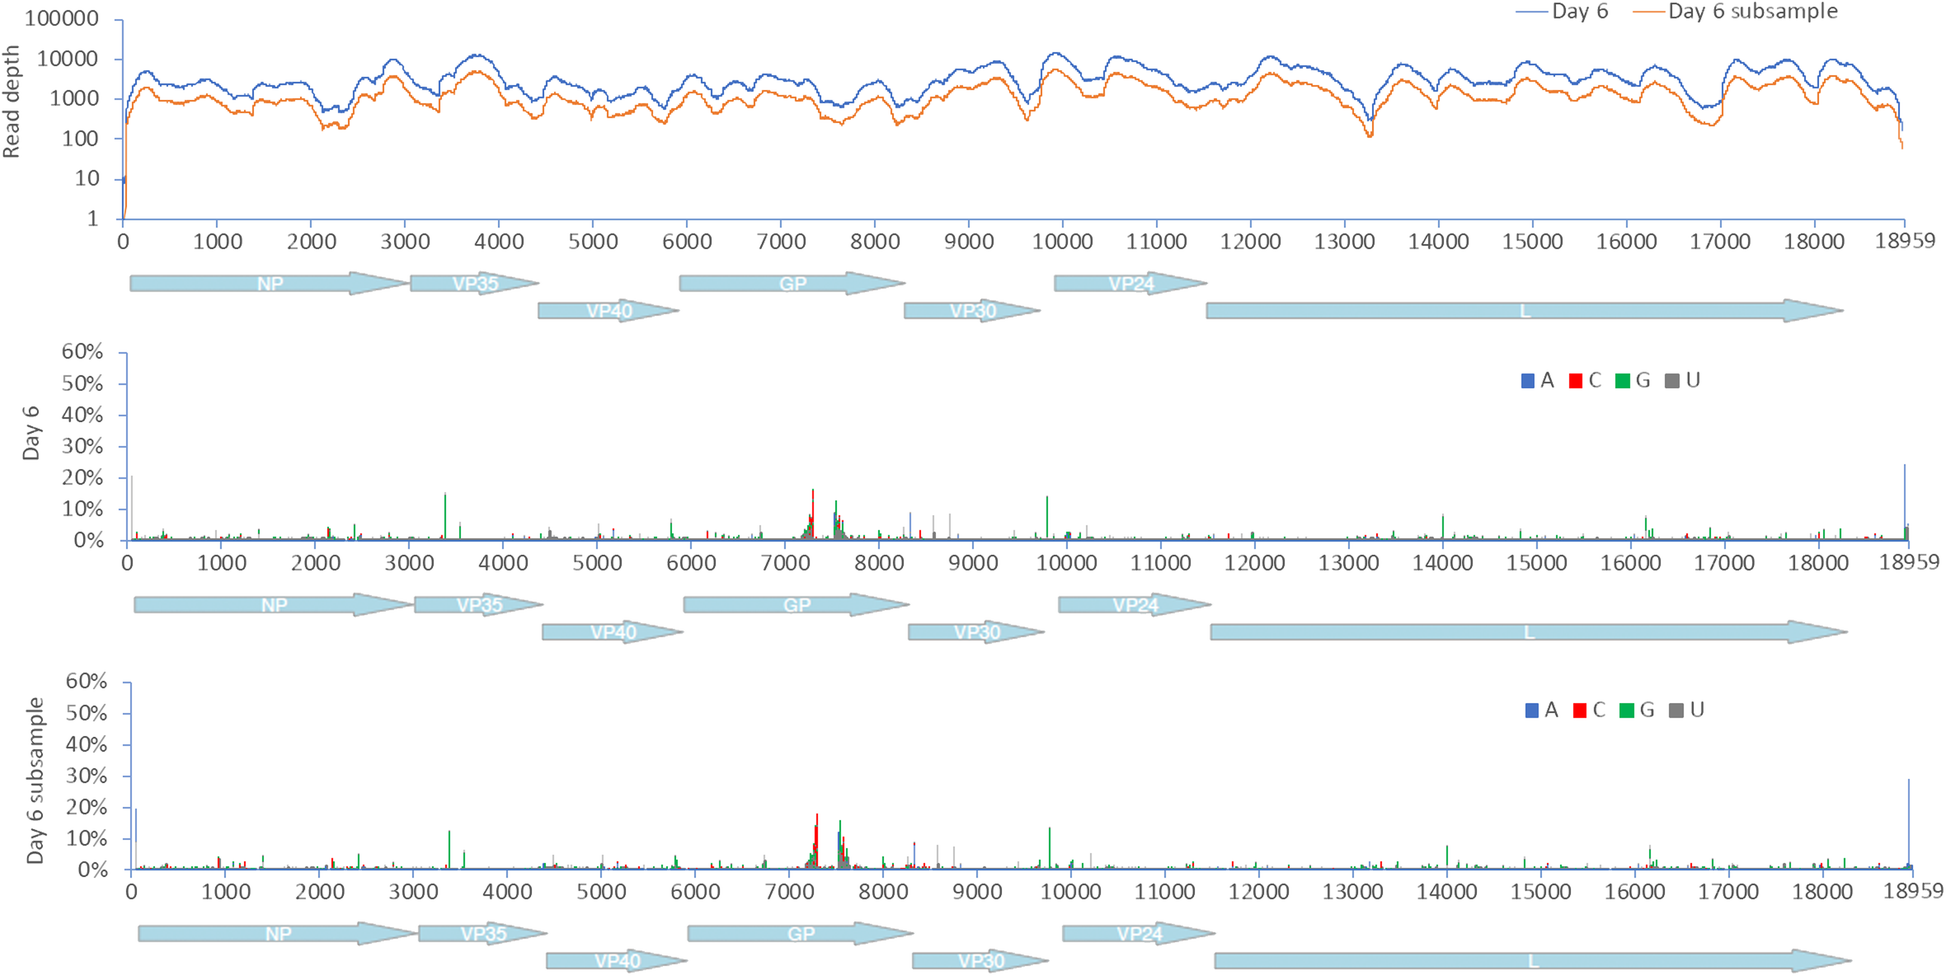This screenshot has width=1946, height=976.
Task: Pick the green G swatch in Day 6 subsample legend
Action: click(x=1627, y=711)
